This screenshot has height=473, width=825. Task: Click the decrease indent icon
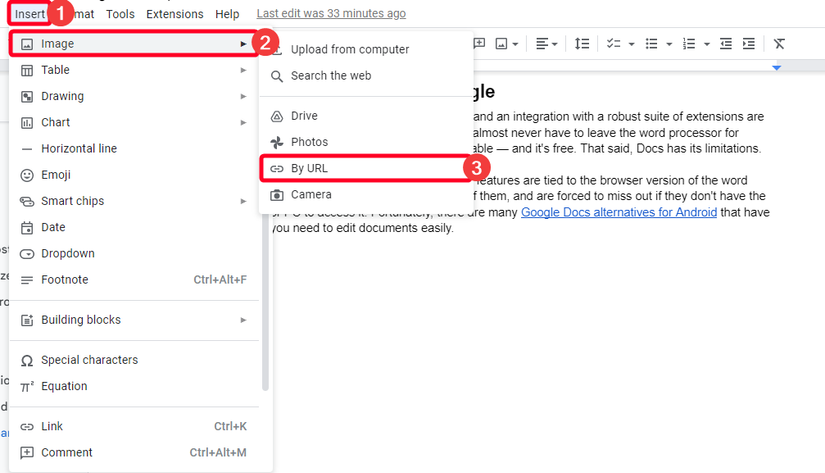pos(726,44)
